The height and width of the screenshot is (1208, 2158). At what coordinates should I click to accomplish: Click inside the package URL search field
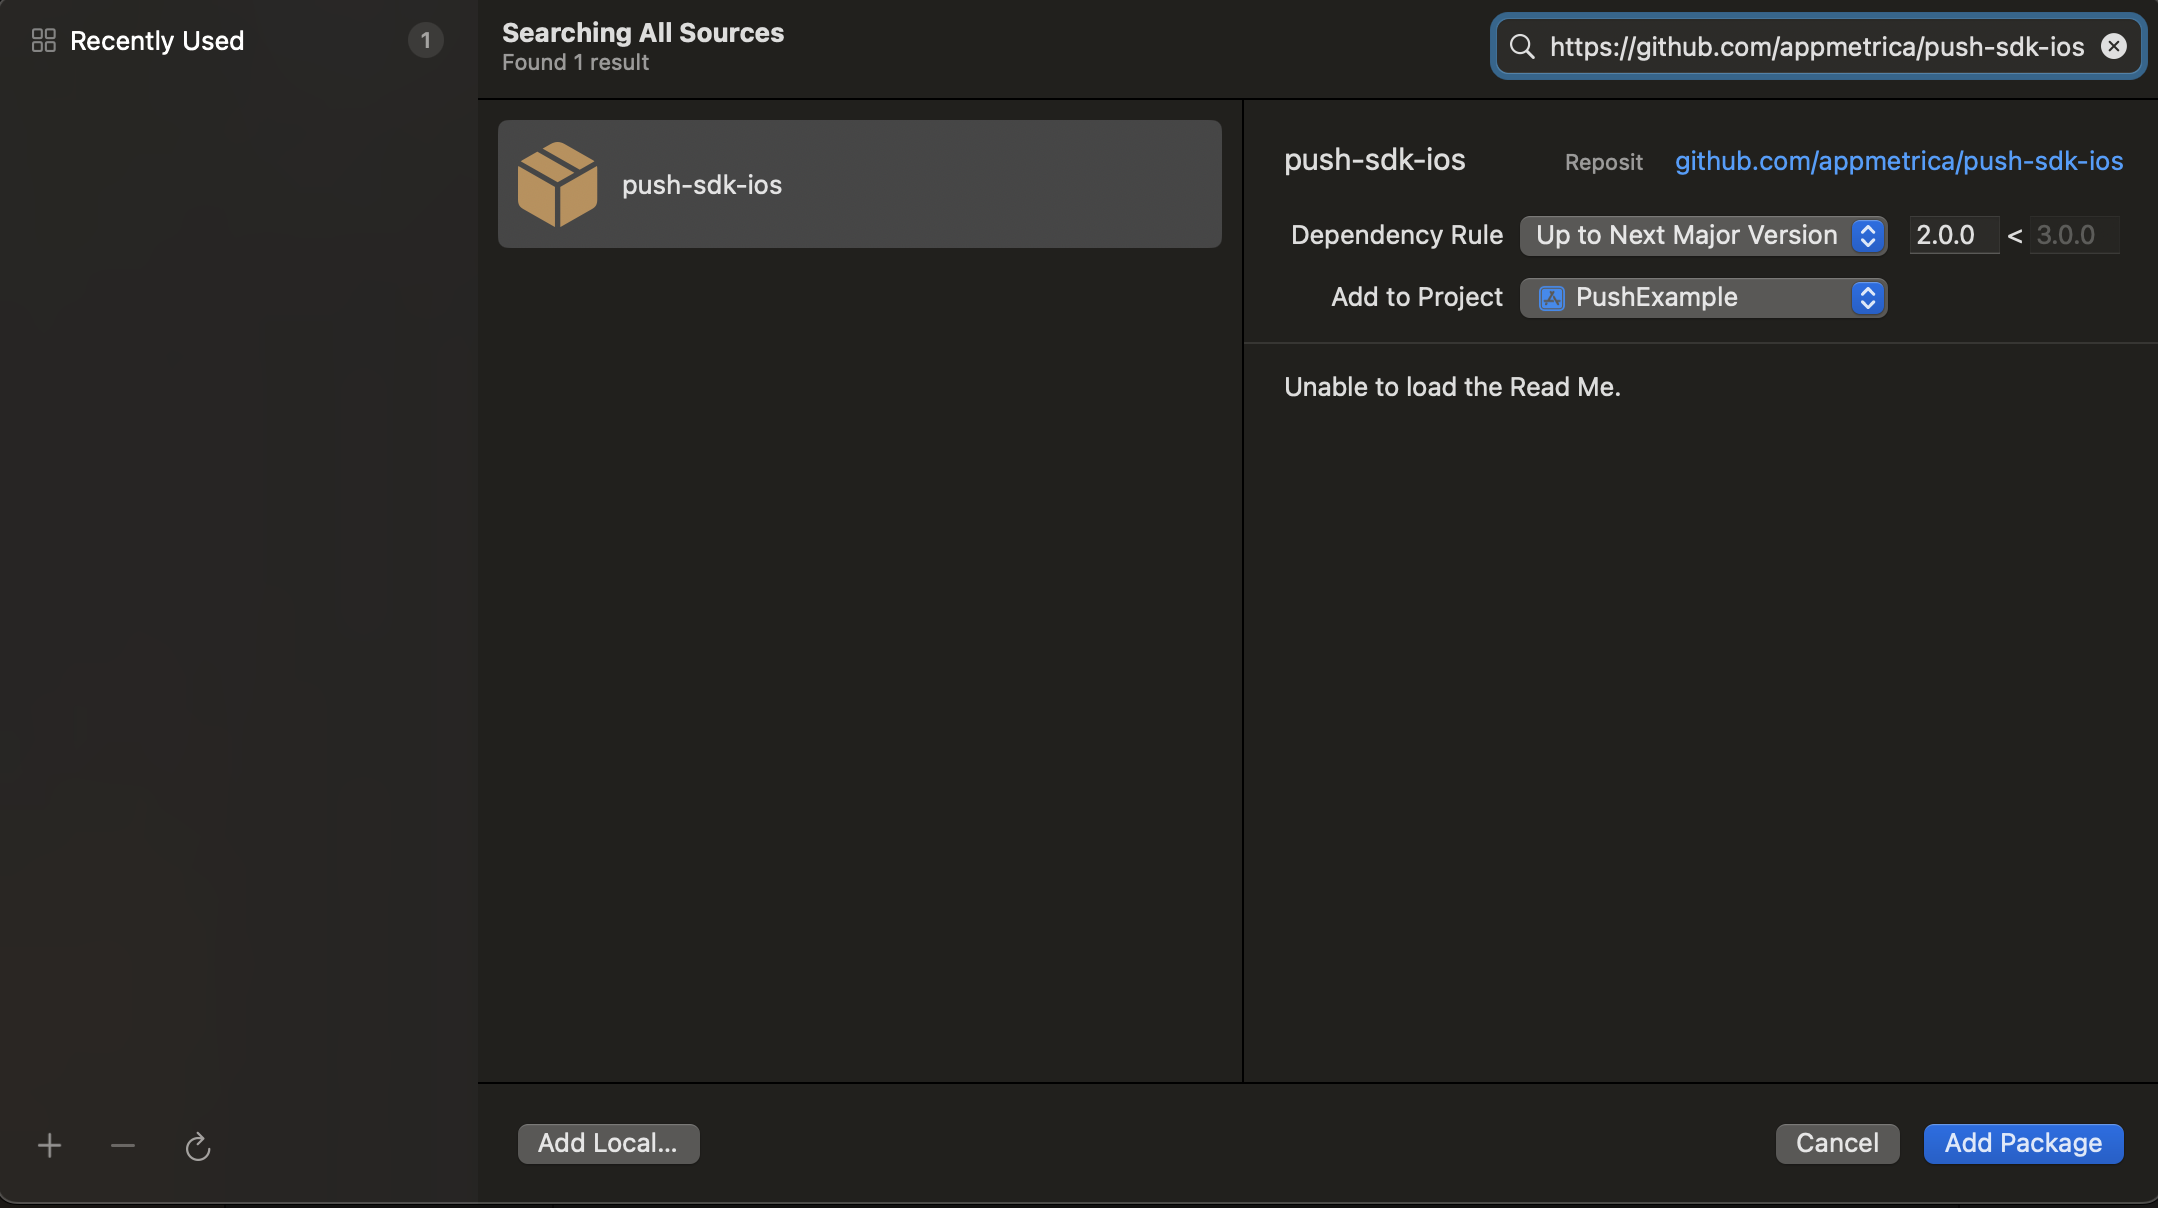(x=1815, y=47)
